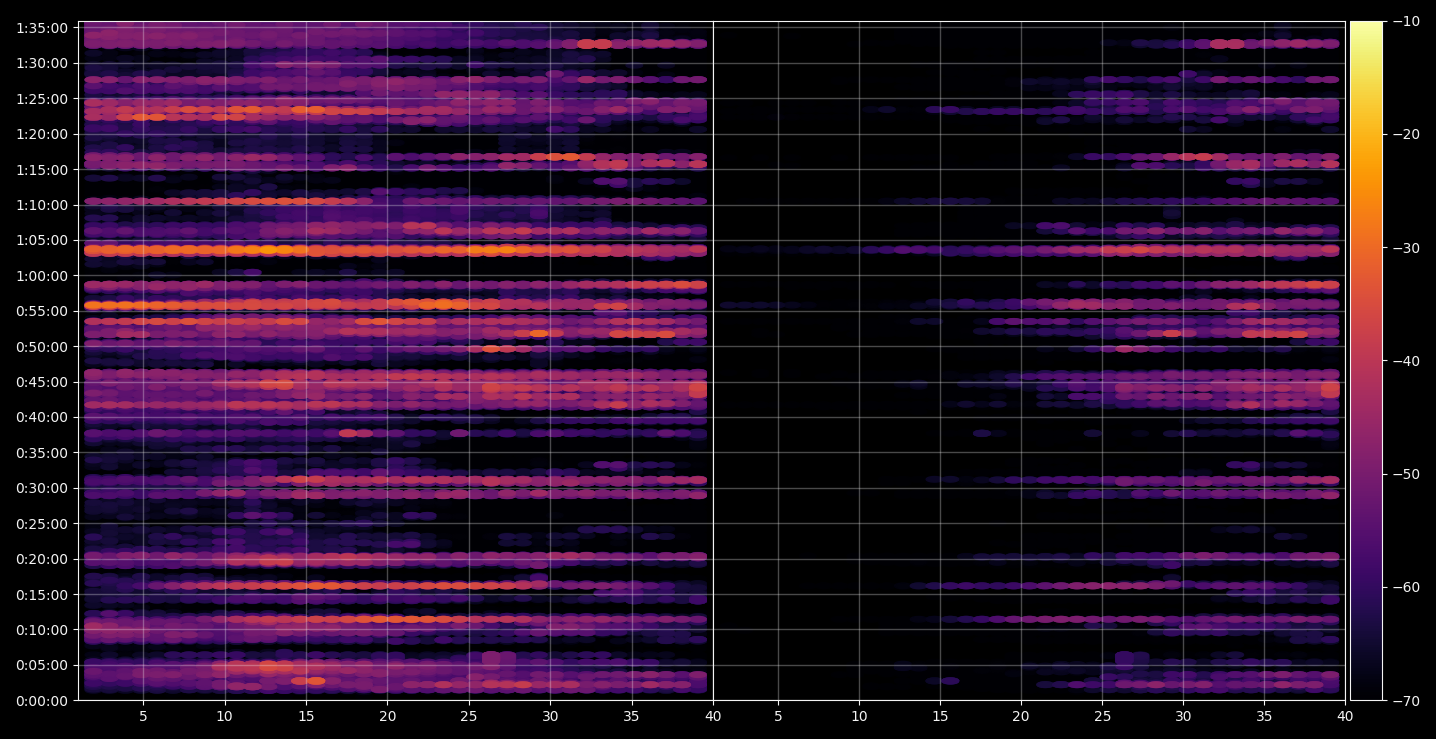Click the 0:05:00 y-axis tick label
Image resolution: width=1436 pixels, height=739 pixels.
pos(42,665)
